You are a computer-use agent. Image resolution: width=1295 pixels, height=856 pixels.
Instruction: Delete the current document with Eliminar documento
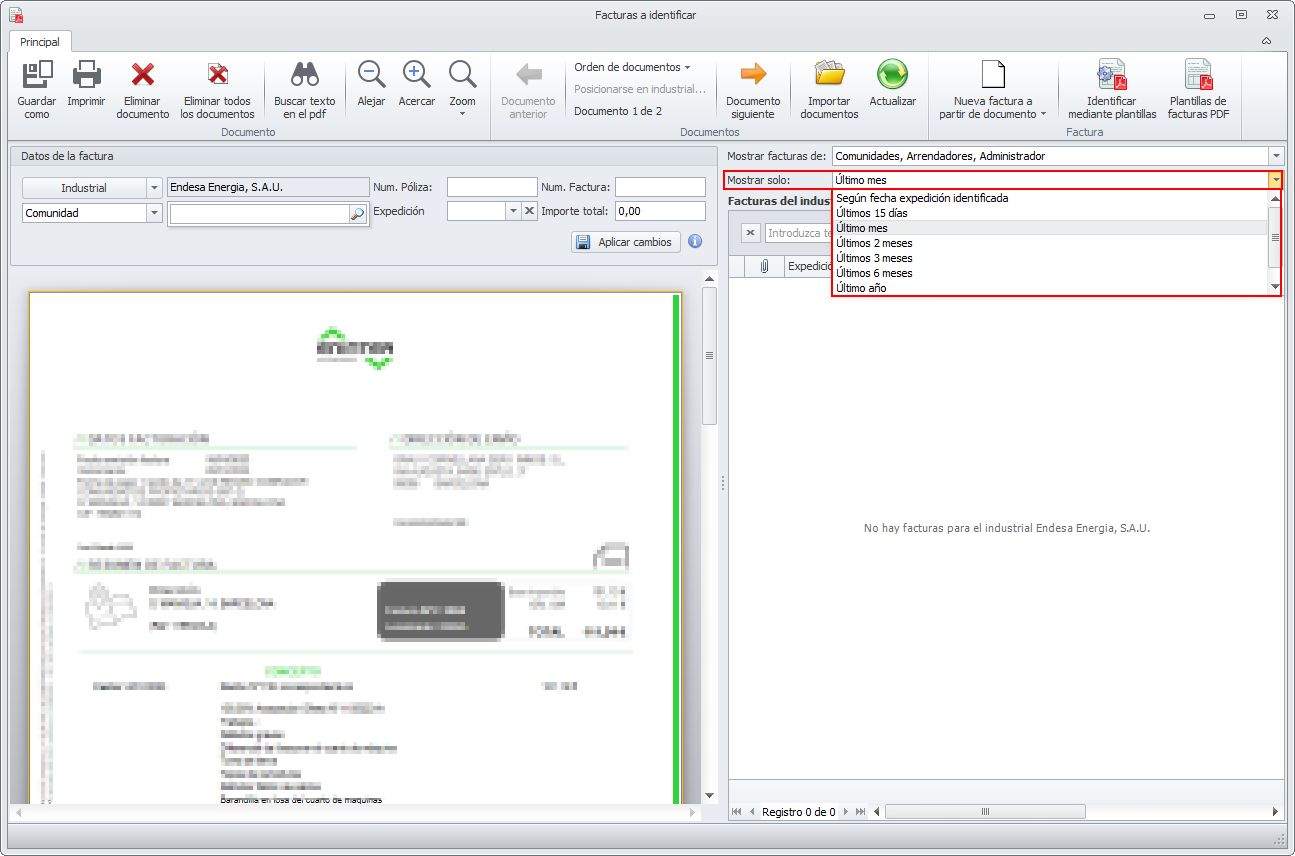click(143, 89)
